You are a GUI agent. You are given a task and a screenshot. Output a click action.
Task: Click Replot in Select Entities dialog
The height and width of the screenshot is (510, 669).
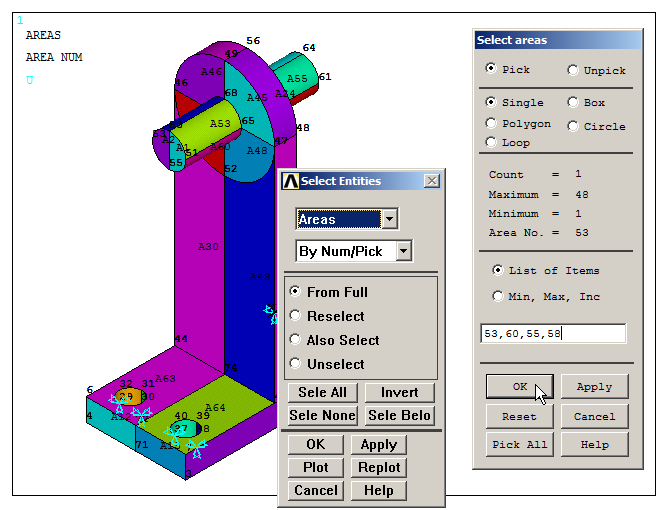coord(378,467)
